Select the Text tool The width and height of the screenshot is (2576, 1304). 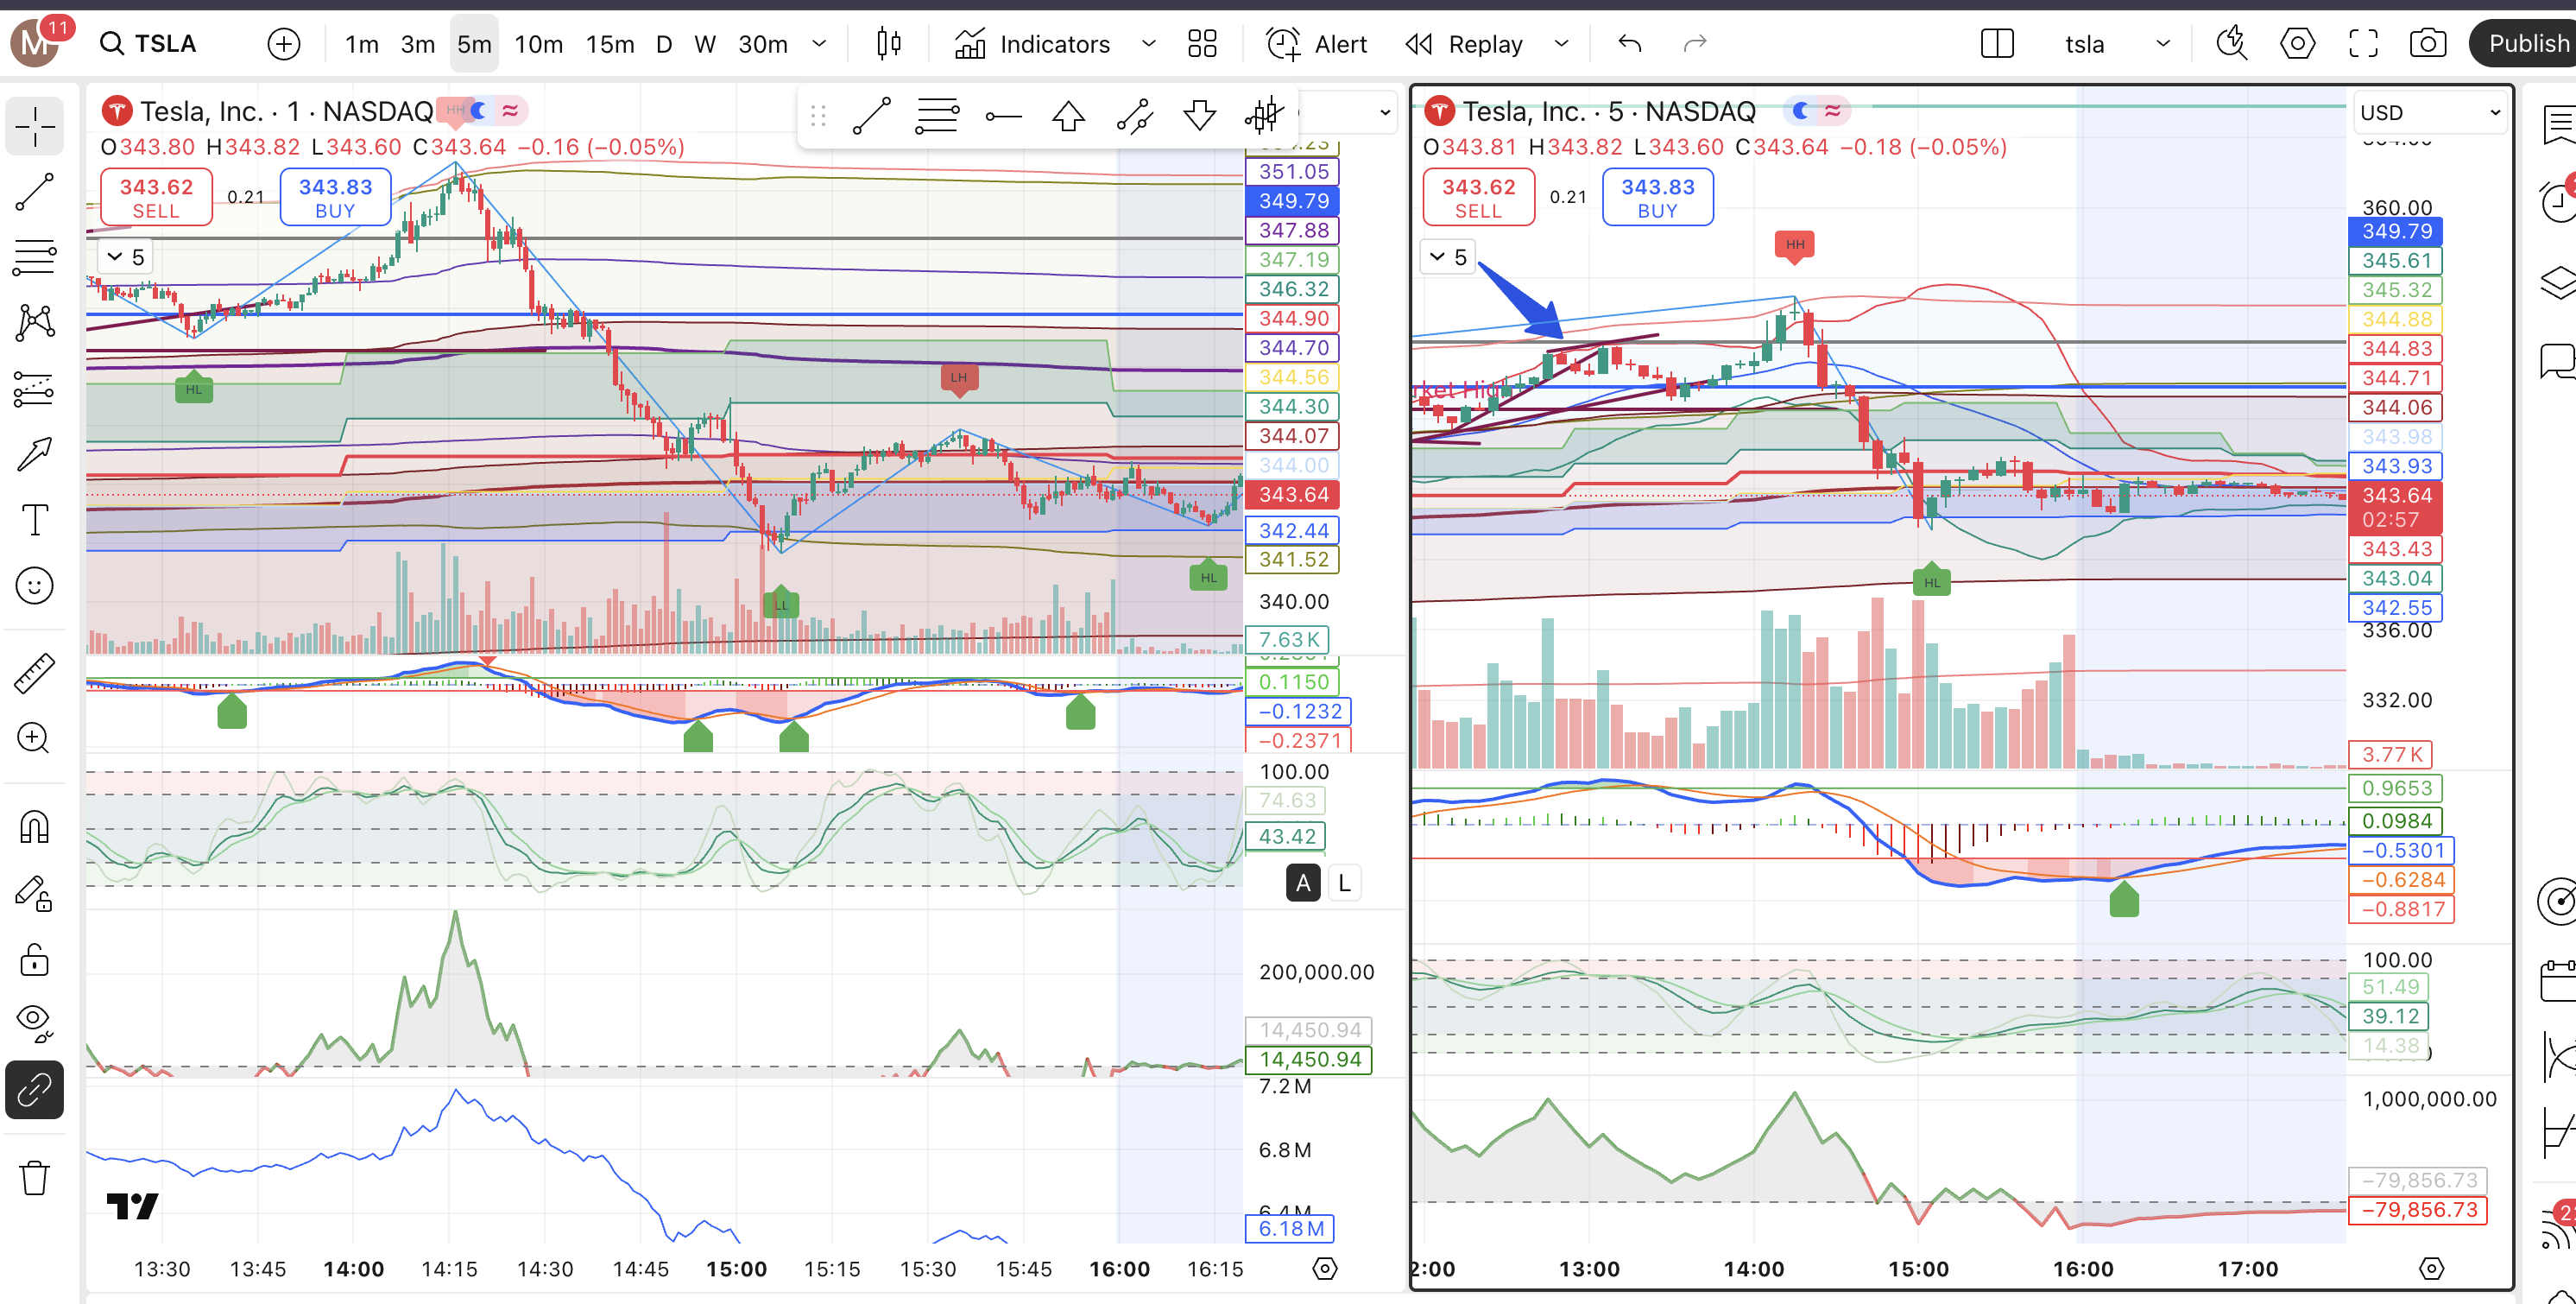pyautogui.click(x=34, y=520)
